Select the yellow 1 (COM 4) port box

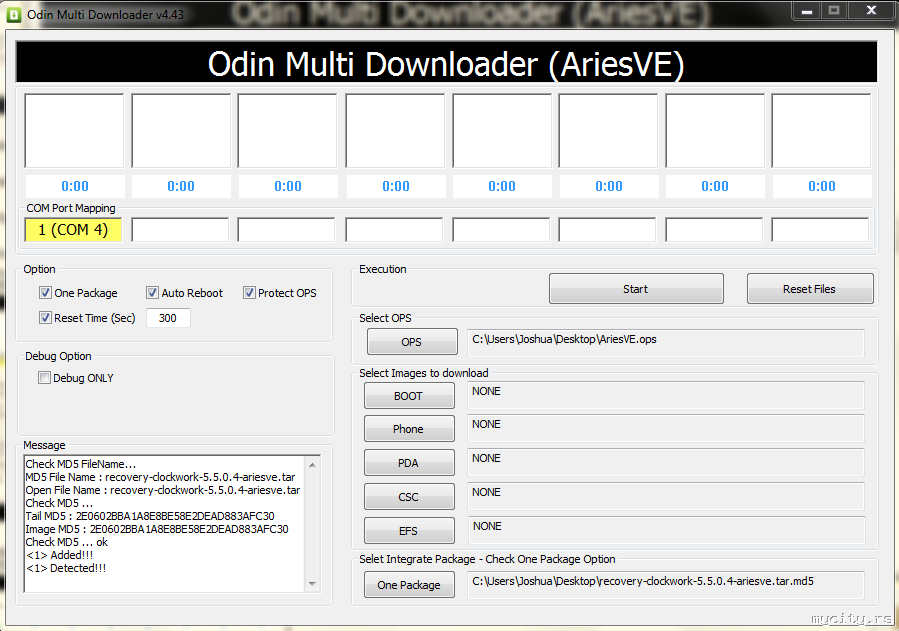(73, 230)
